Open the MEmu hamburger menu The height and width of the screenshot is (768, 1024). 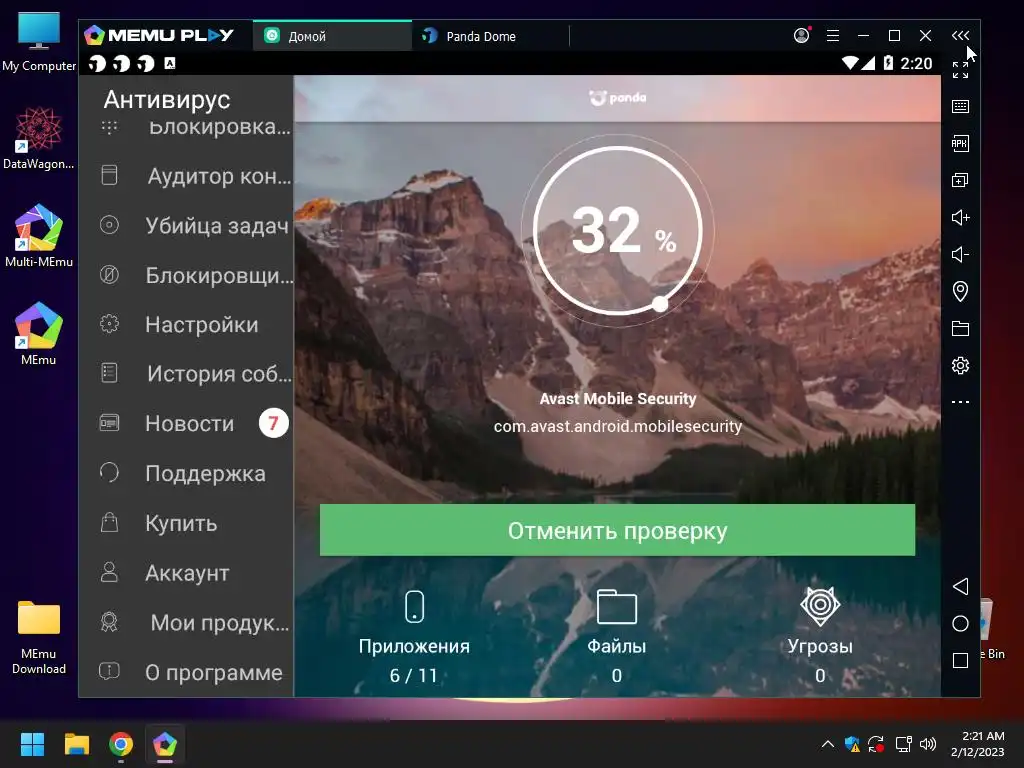(x=833, y=35)
